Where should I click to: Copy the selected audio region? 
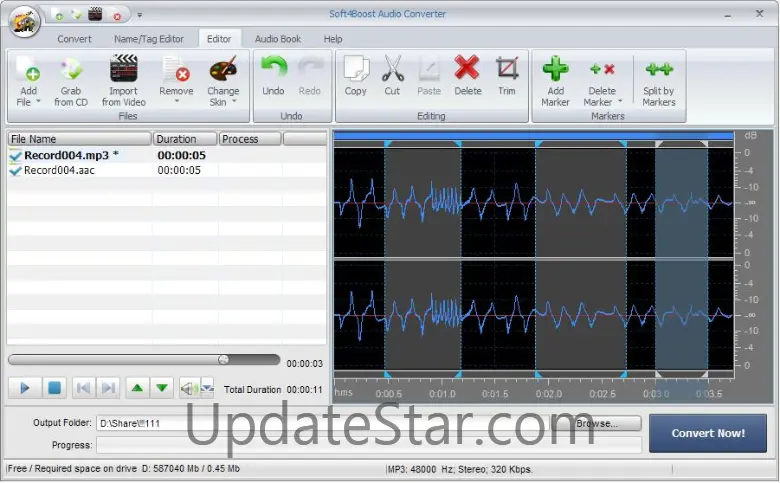point(356,69)
